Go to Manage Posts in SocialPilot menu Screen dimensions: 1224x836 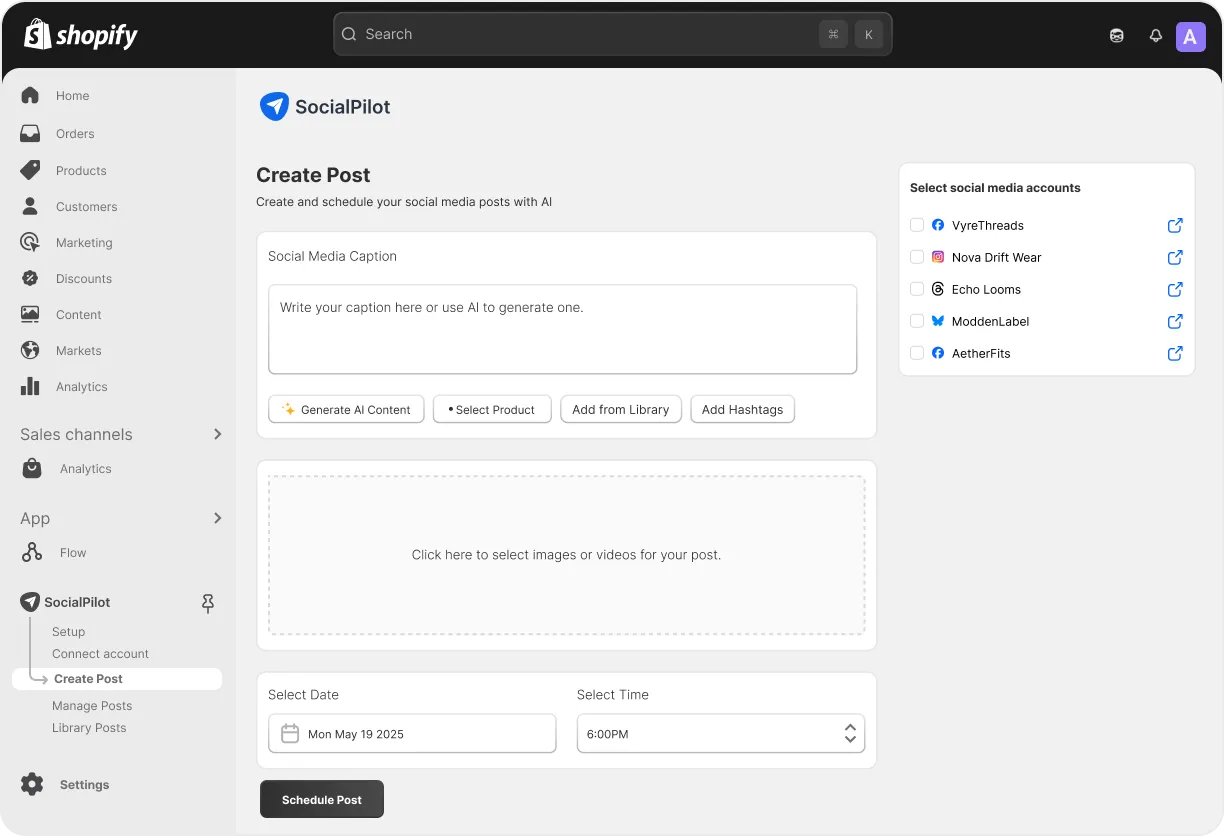[92, 705]
